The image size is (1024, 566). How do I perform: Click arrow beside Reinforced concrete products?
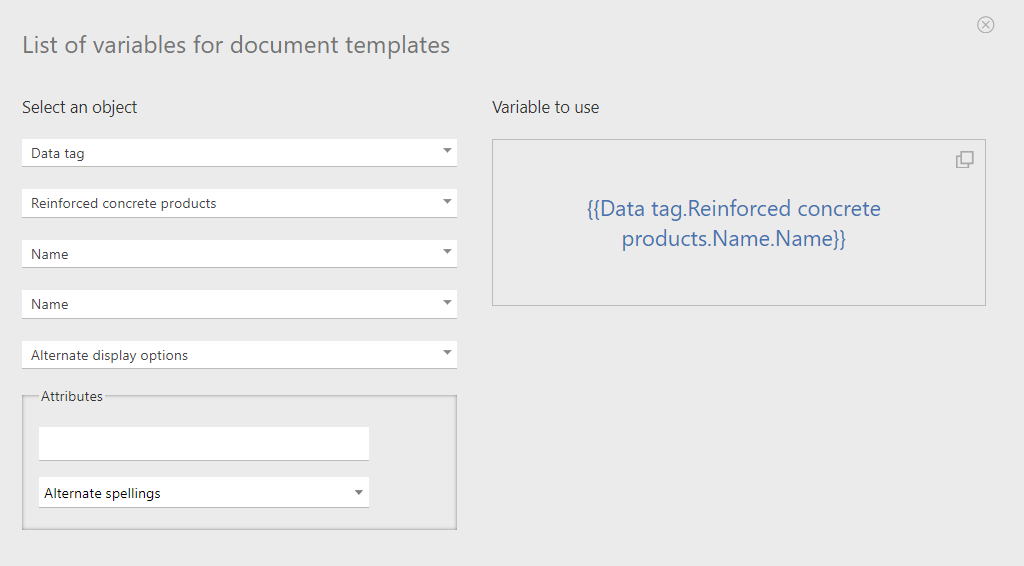pyautogui.click(x=447, y=201)
